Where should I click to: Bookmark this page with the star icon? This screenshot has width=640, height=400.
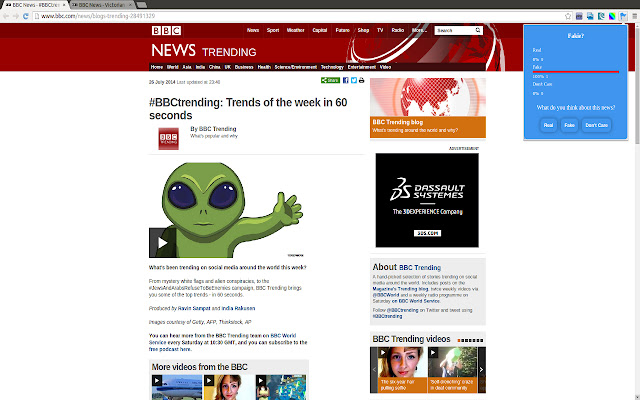click(568, 16)
